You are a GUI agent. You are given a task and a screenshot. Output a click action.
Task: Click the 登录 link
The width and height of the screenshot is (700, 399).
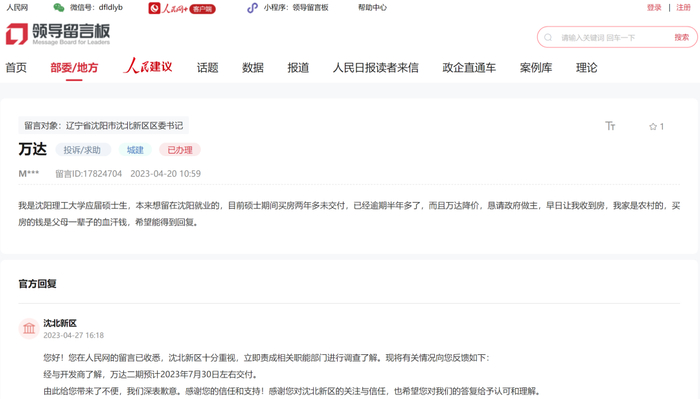(654, 8)
